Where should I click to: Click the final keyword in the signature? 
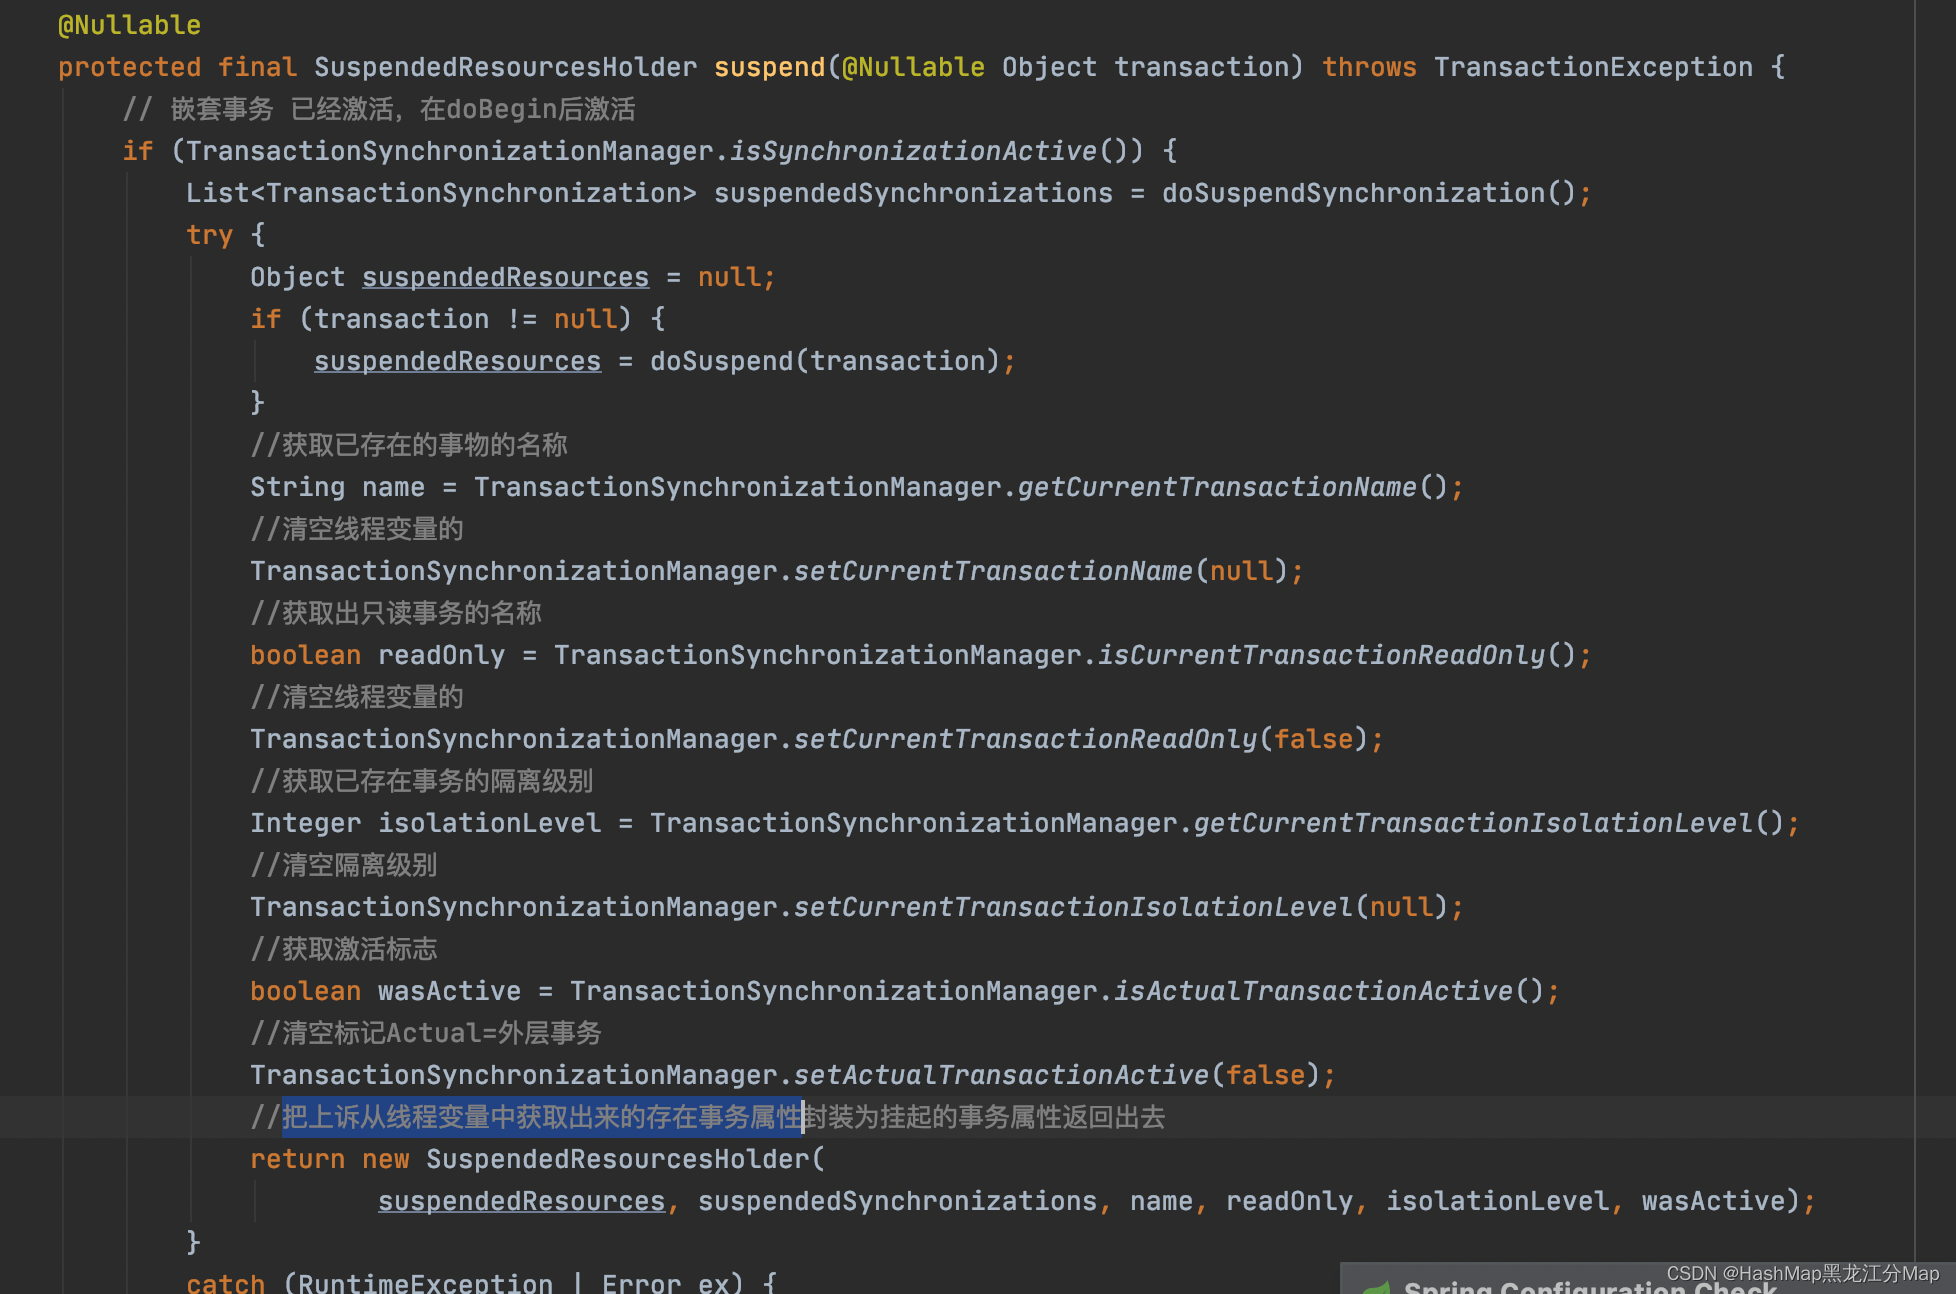(257, 67)
